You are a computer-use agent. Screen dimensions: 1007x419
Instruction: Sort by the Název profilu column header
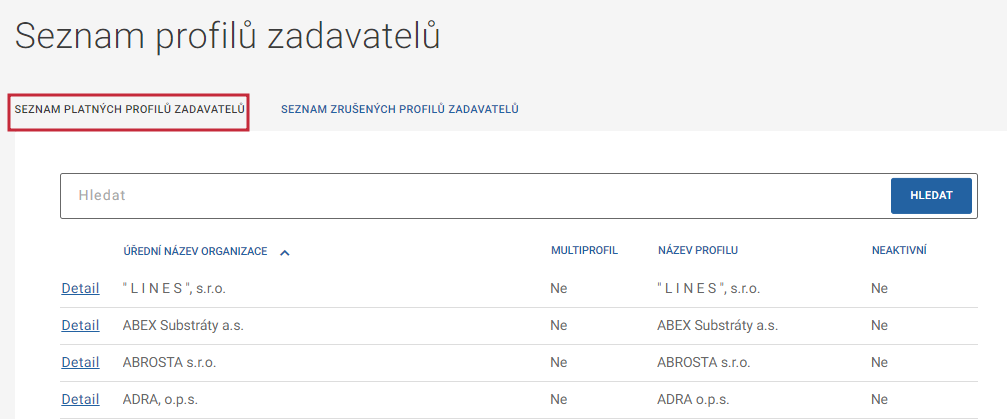[x=698, y=250]
